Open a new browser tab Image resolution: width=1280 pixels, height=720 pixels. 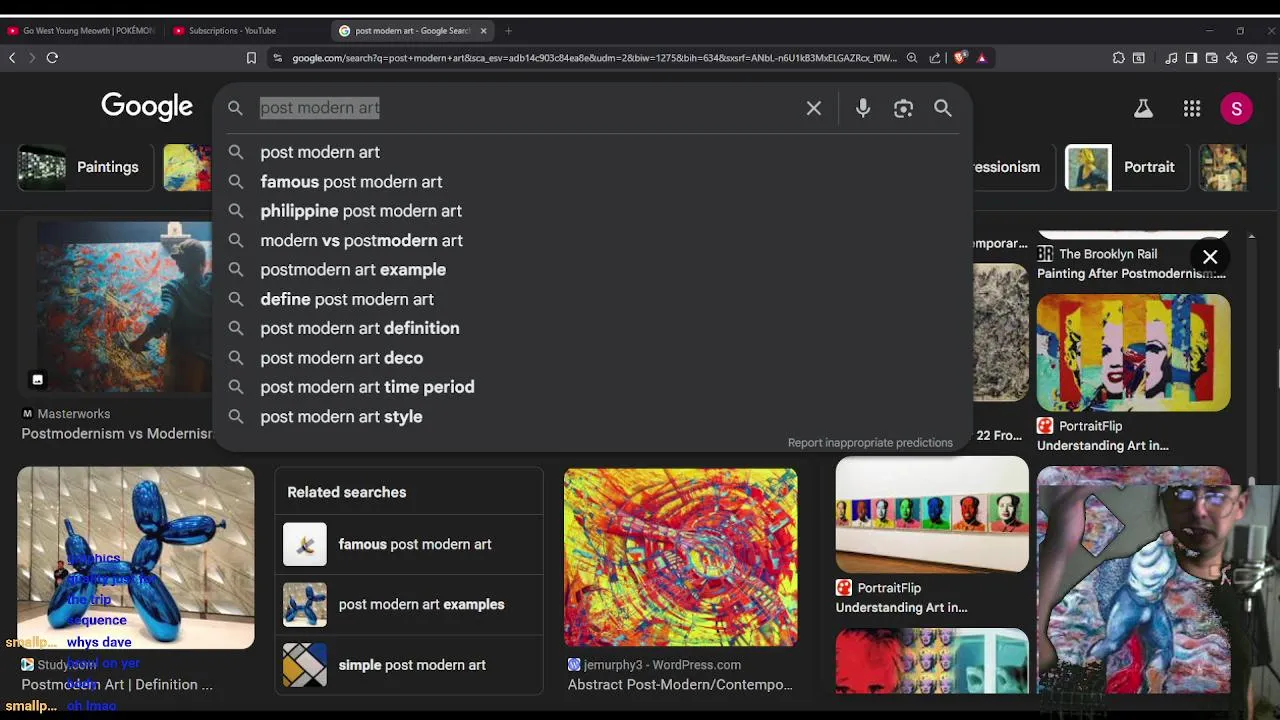(x=508, y=31)
